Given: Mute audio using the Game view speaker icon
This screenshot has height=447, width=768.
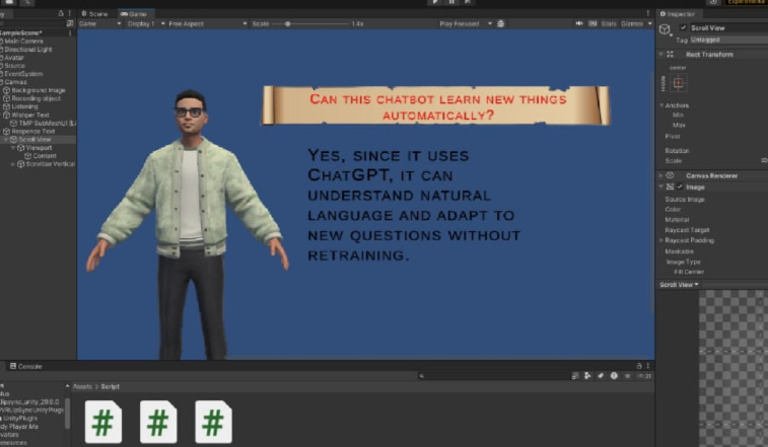Looking at the screenshot, I should point(579,24).
